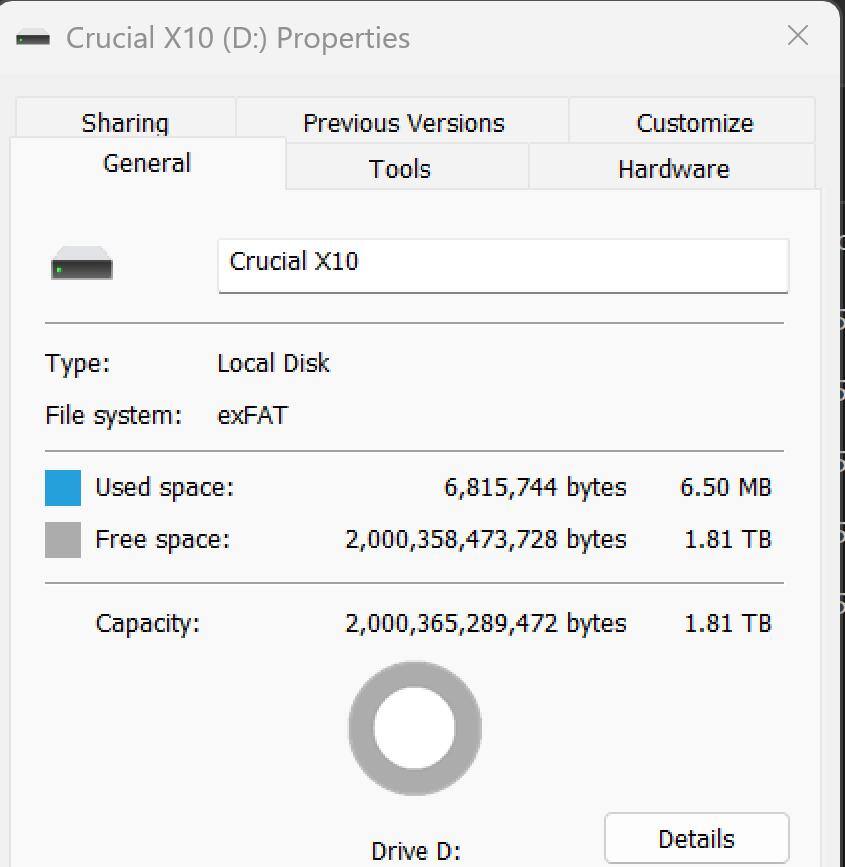Click the blue Used space color swatch

coord(63,488)
